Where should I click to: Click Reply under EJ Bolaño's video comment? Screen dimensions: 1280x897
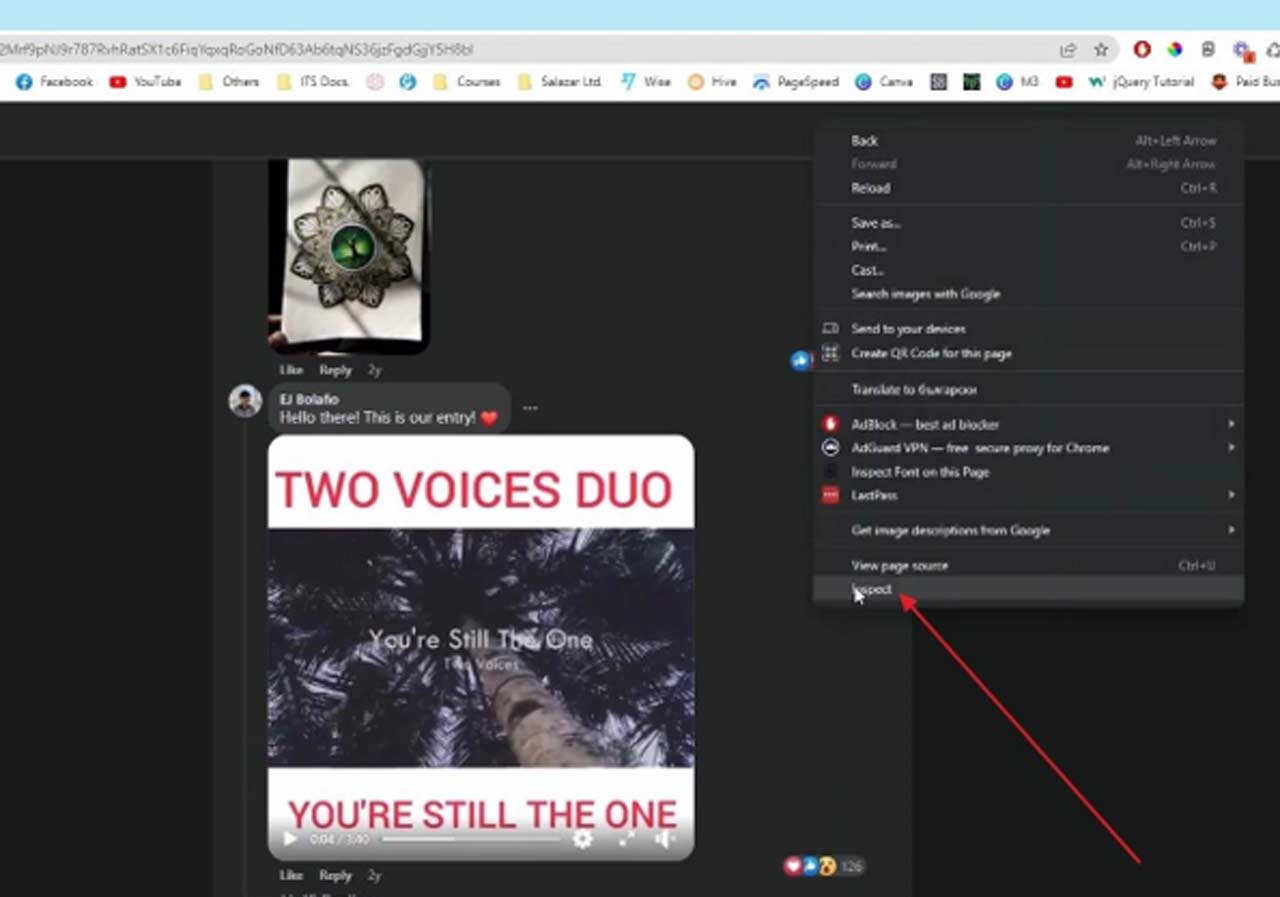335,875
